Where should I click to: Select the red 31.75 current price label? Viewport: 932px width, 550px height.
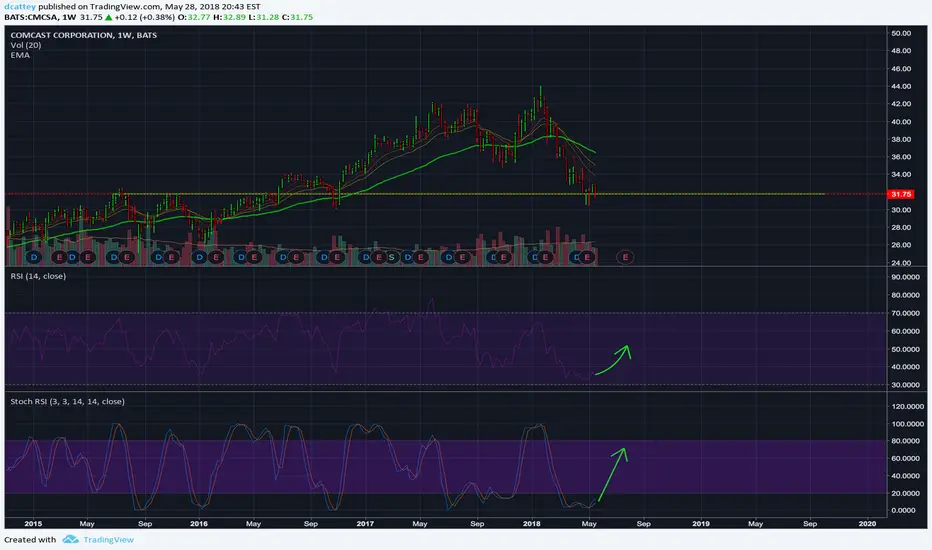pos(900,194)
